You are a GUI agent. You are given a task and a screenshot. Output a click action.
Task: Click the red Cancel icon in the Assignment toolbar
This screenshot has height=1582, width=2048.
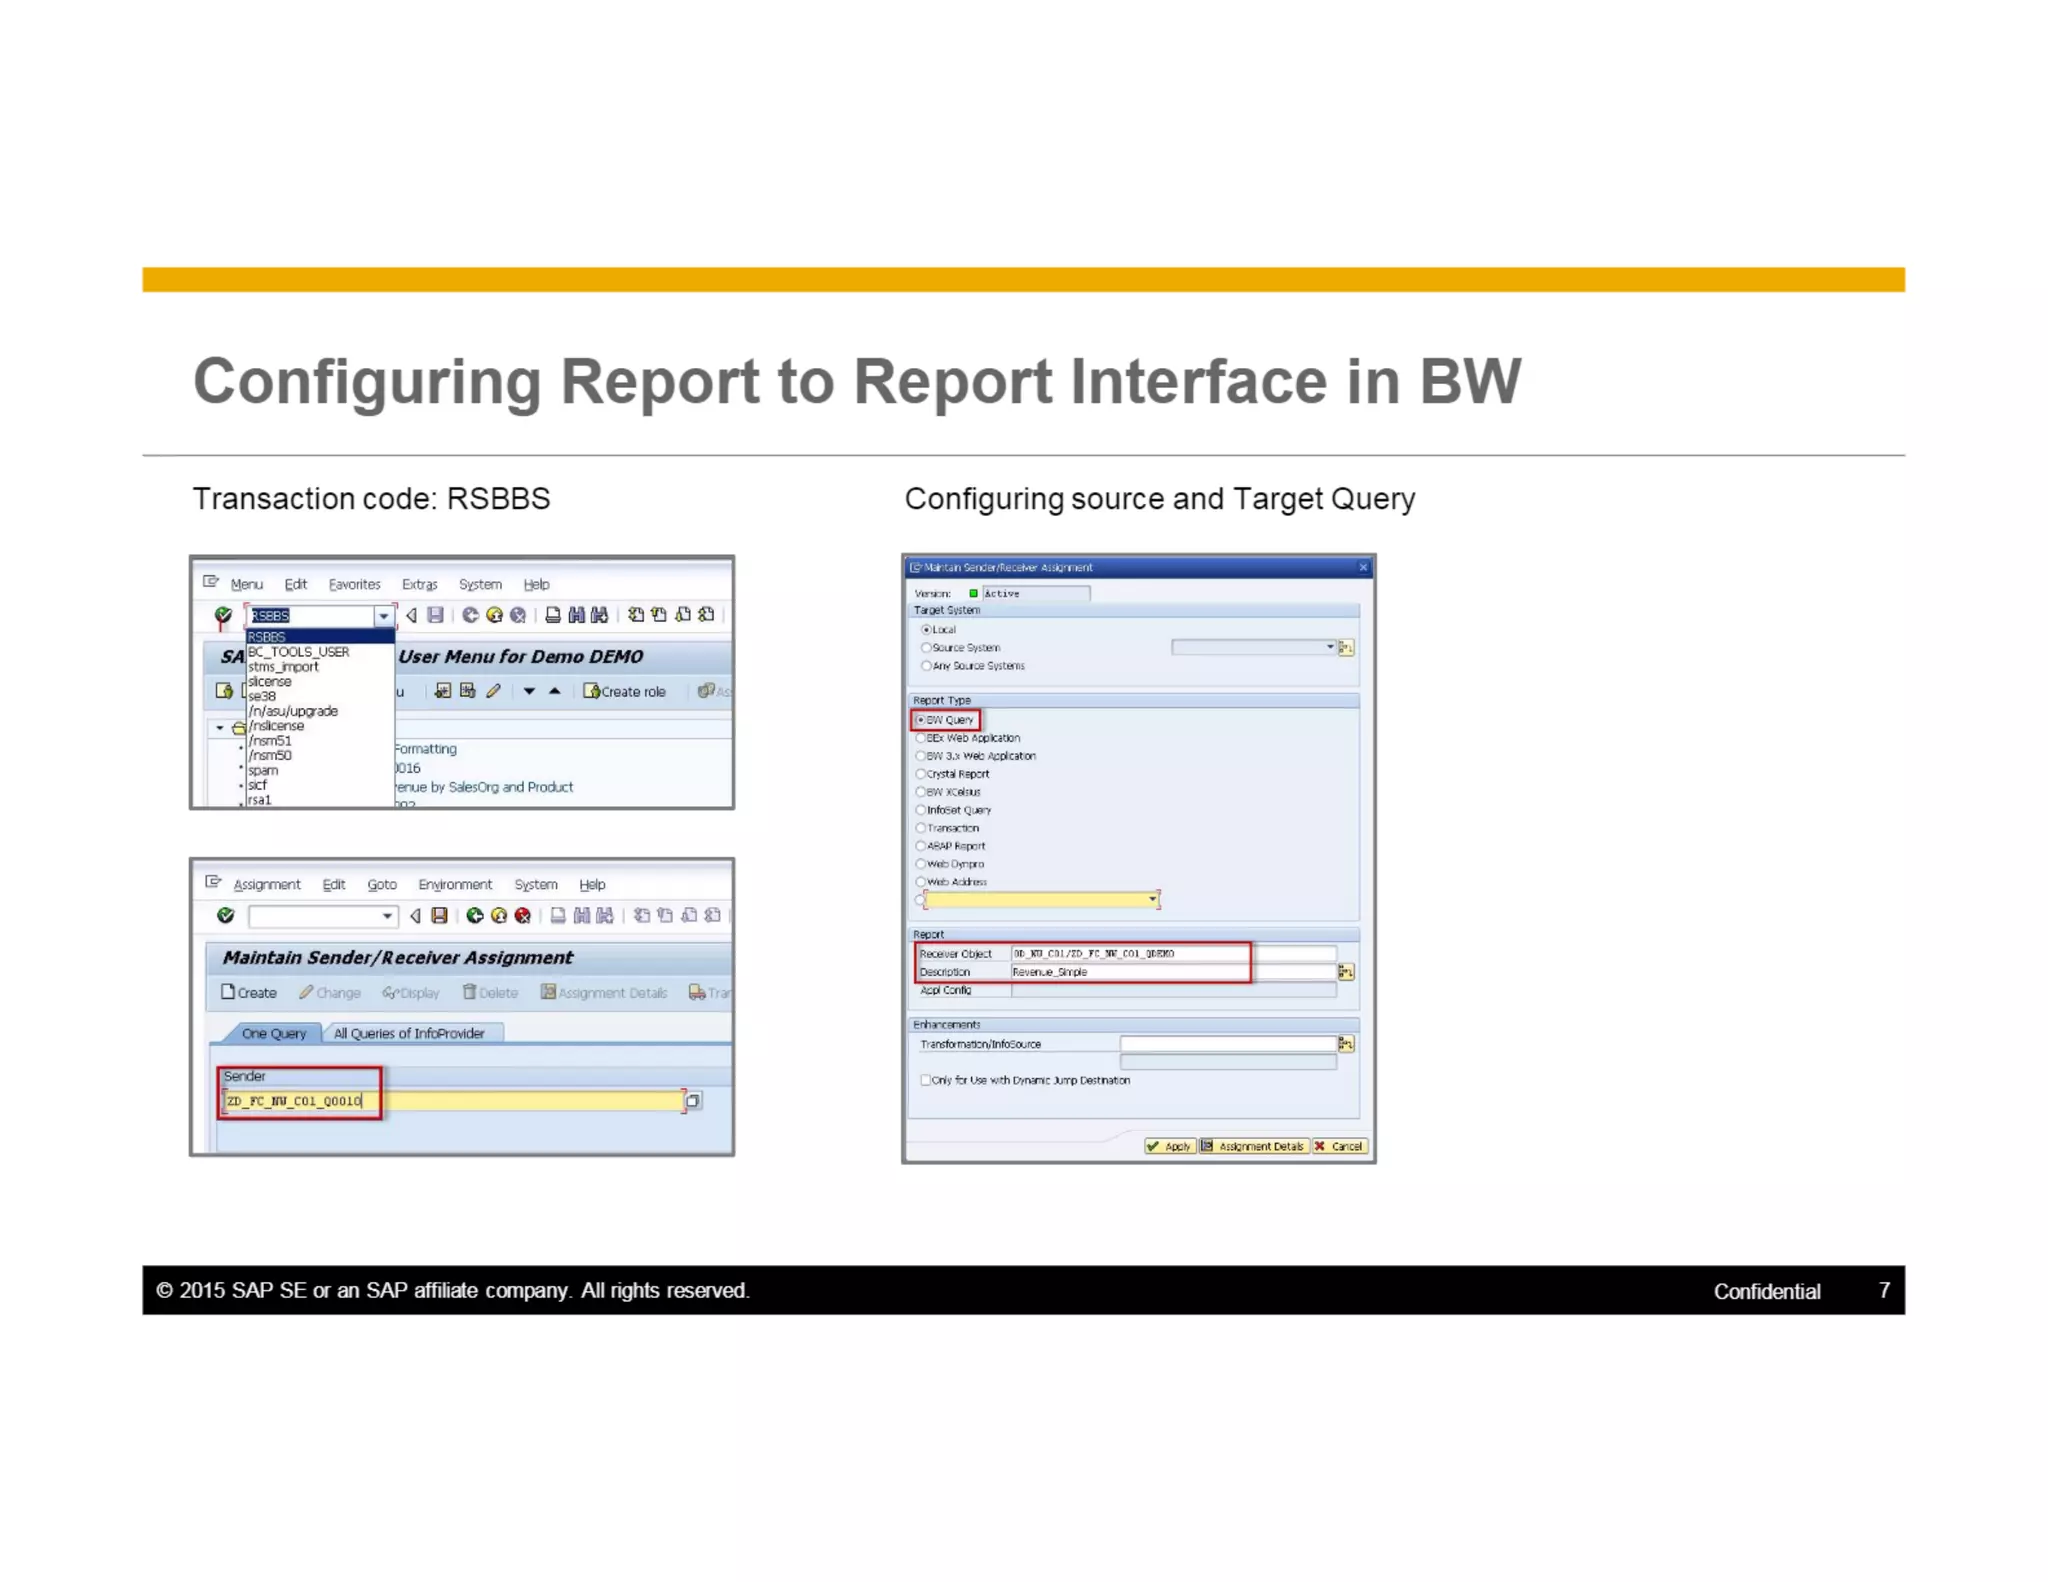click(522, 915)
